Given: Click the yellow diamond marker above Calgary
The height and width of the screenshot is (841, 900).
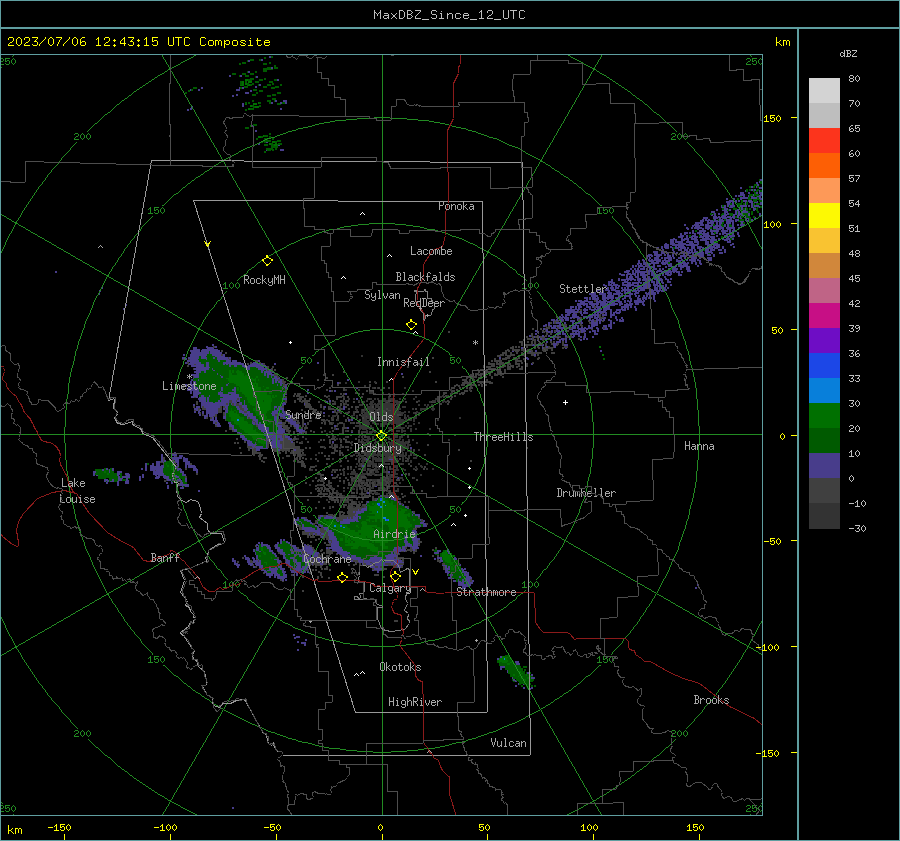Looking at the screenshot, I should click(x=395, y=576).
